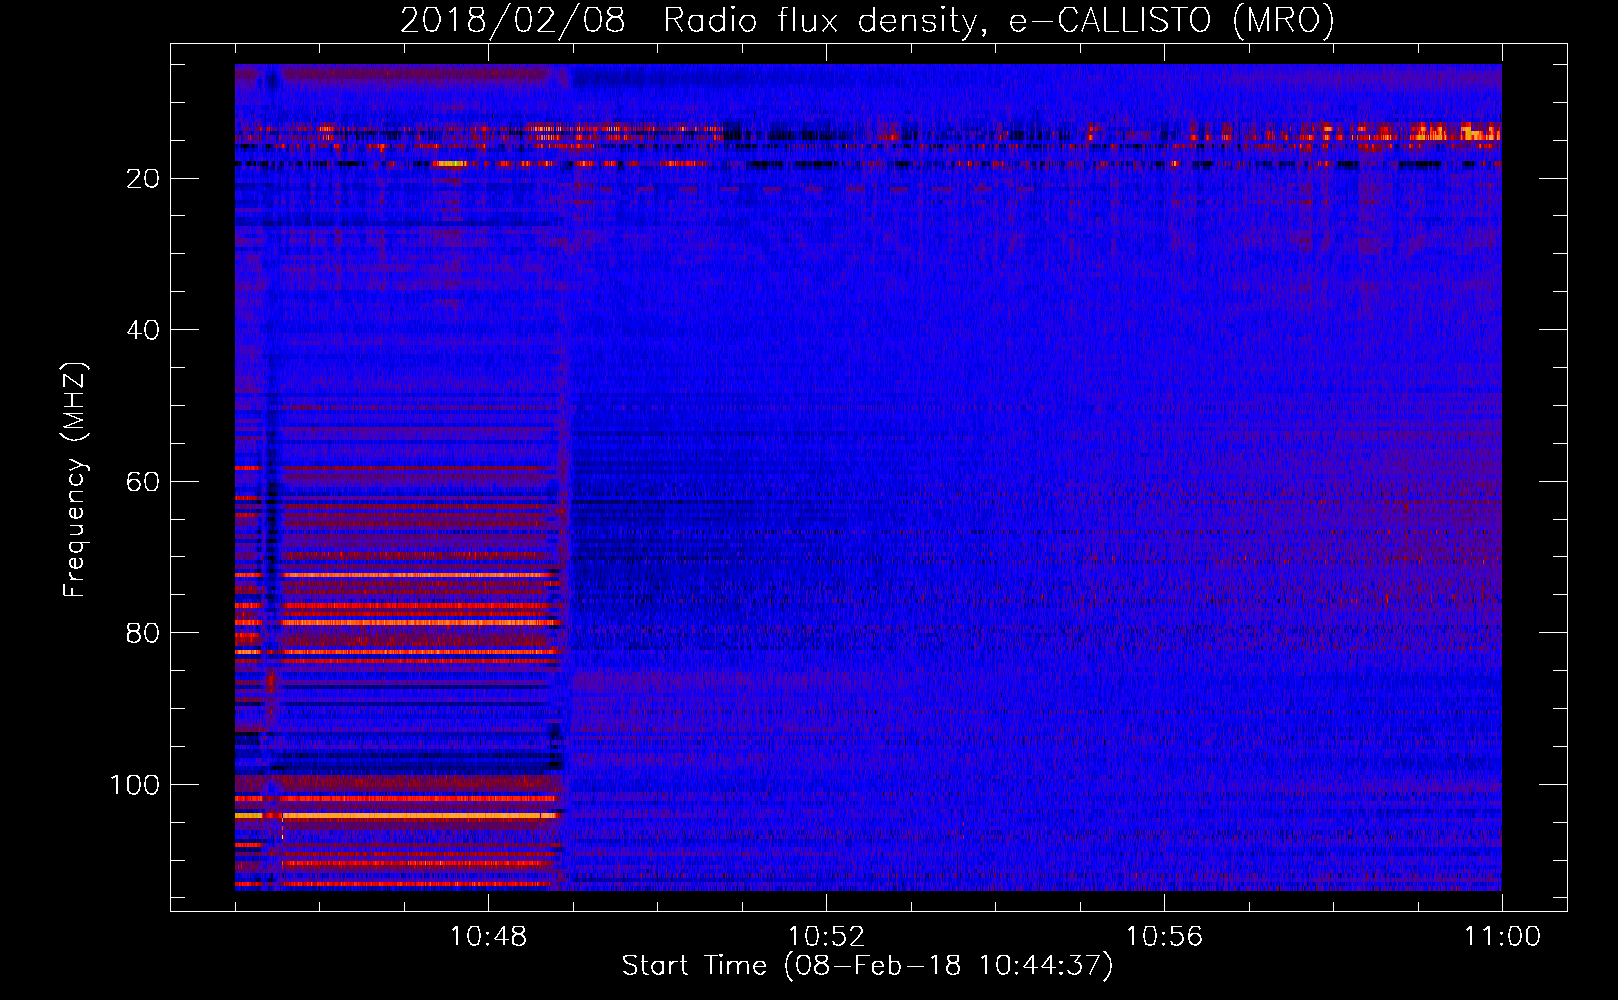Click the "20" frequency tick label
Viewport: 1618px width, 1000px height.
(144, 178)
